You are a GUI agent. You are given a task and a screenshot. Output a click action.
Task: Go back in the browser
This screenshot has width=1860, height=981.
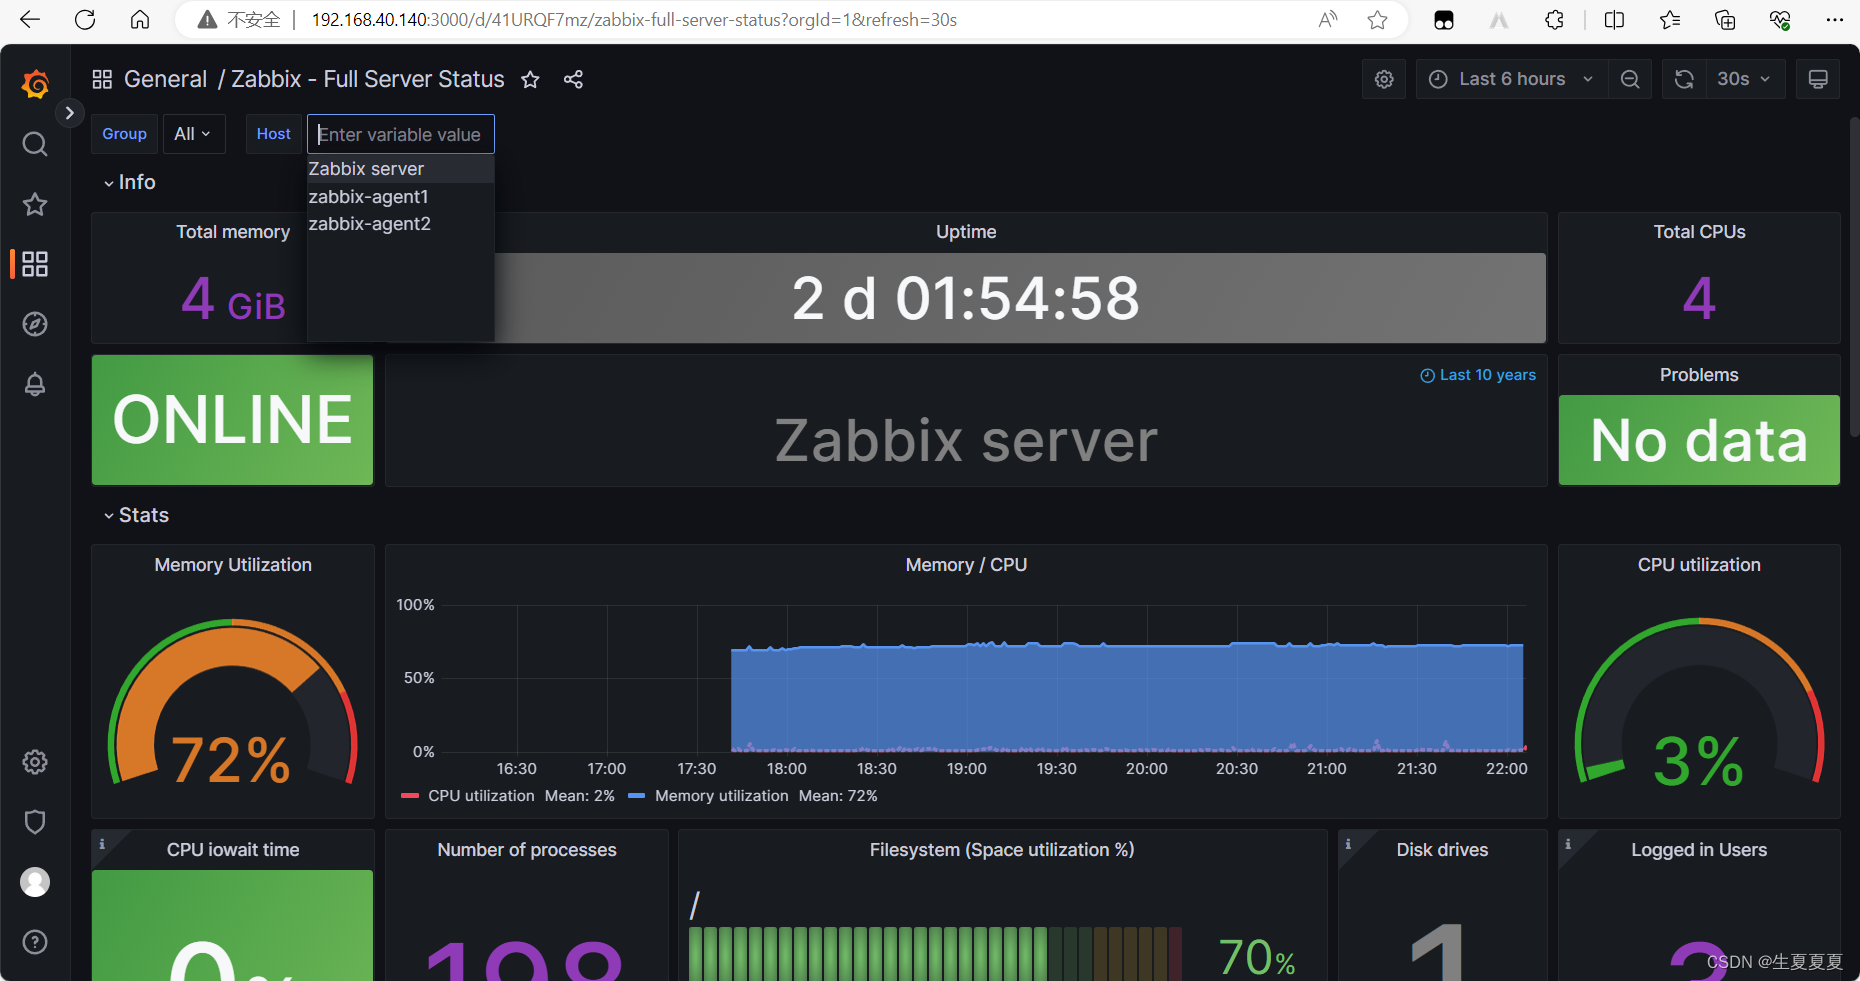[x=30, y=19]
